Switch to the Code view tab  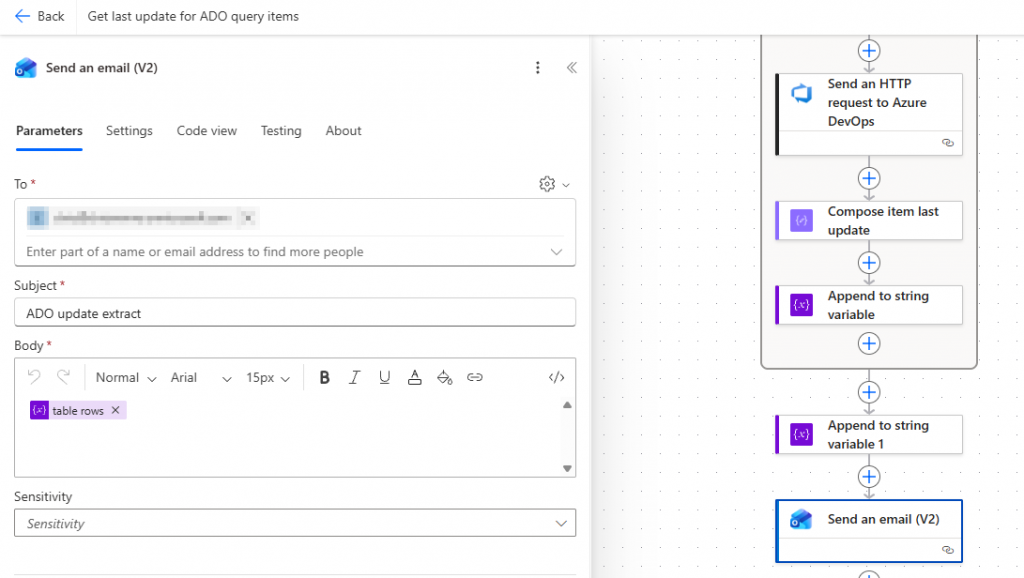[x=207, y=131]
